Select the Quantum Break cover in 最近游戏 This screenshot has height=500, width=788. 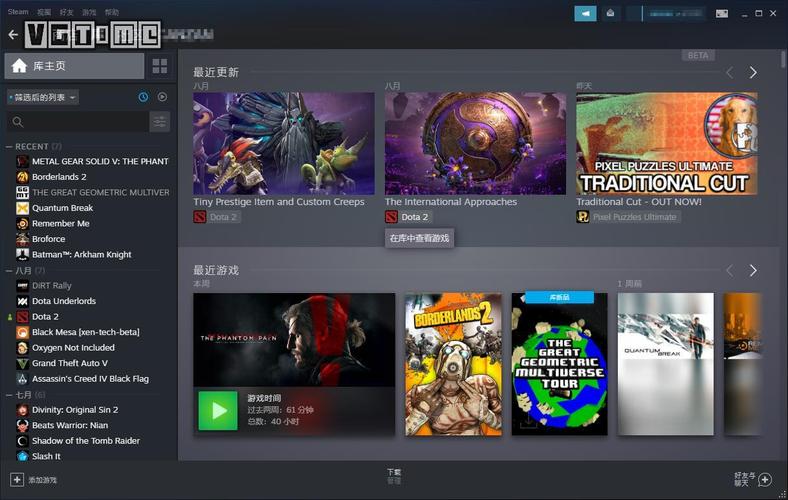[x=665, y=364]
